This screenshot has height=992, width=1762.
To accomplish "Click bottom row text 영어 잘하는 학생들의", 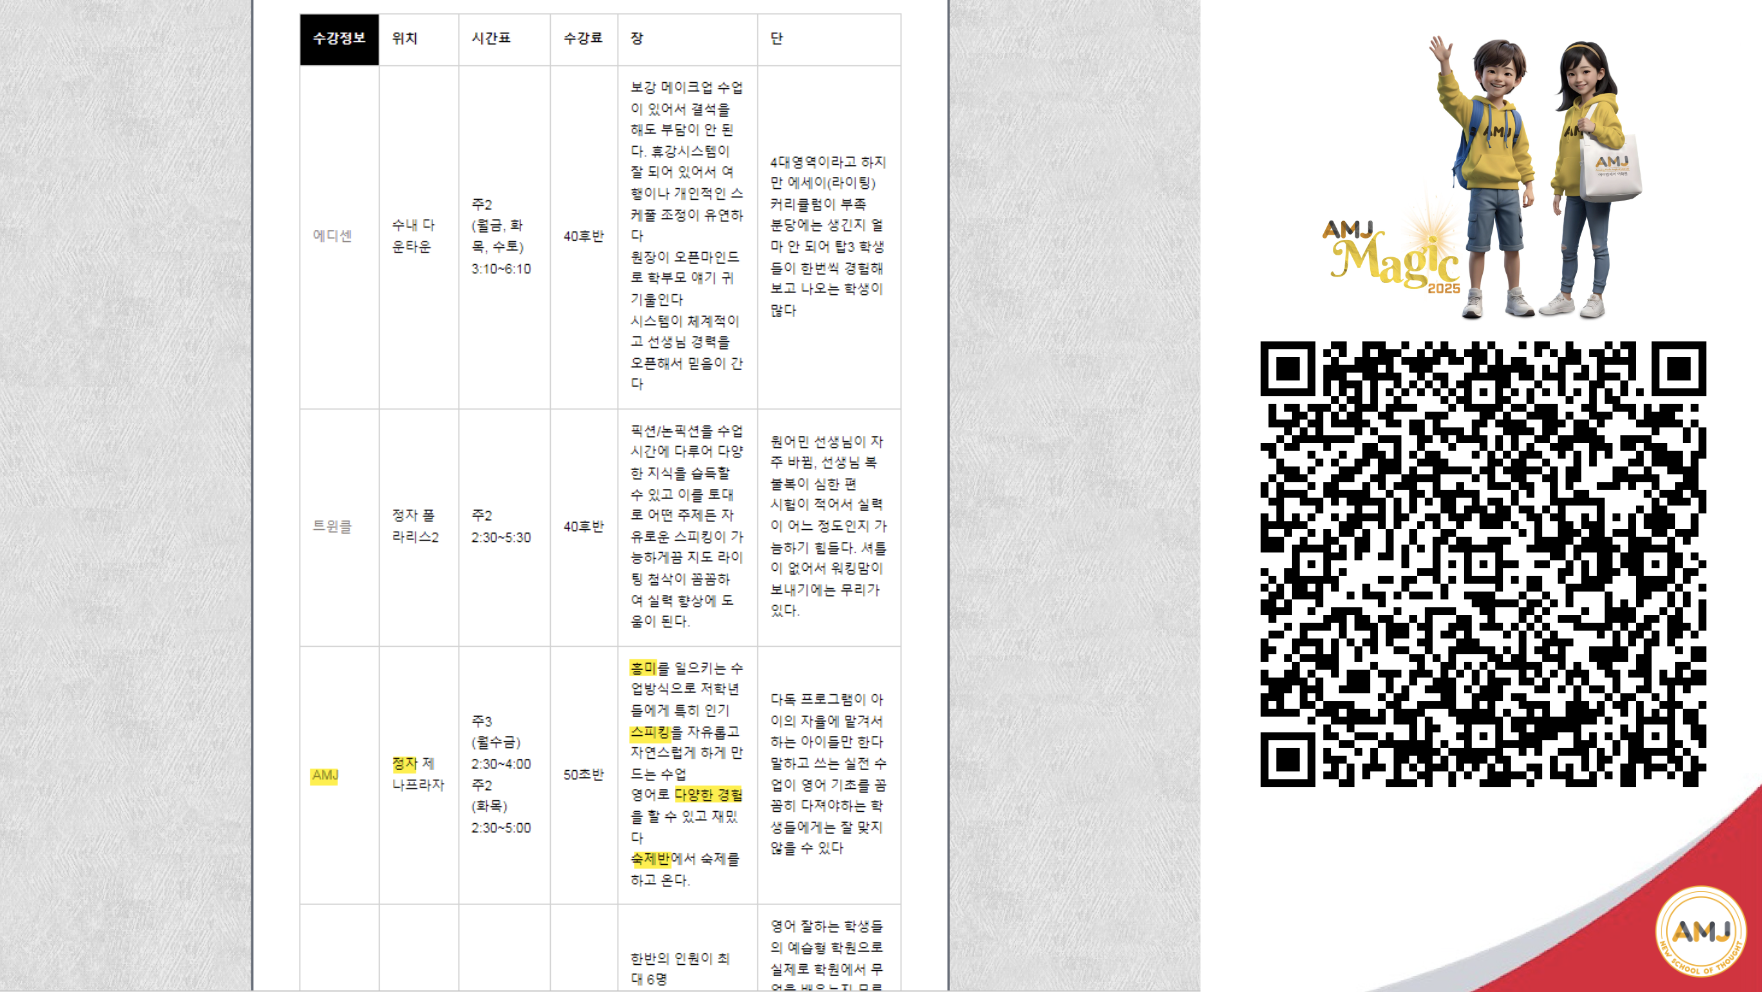I will coord(827,955).
